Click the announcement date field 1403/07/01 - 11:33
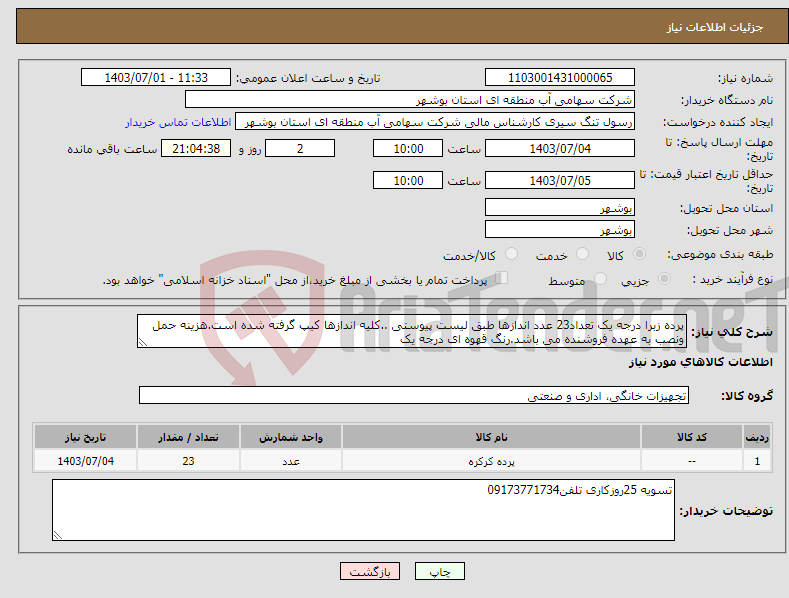 coord(156,78)
